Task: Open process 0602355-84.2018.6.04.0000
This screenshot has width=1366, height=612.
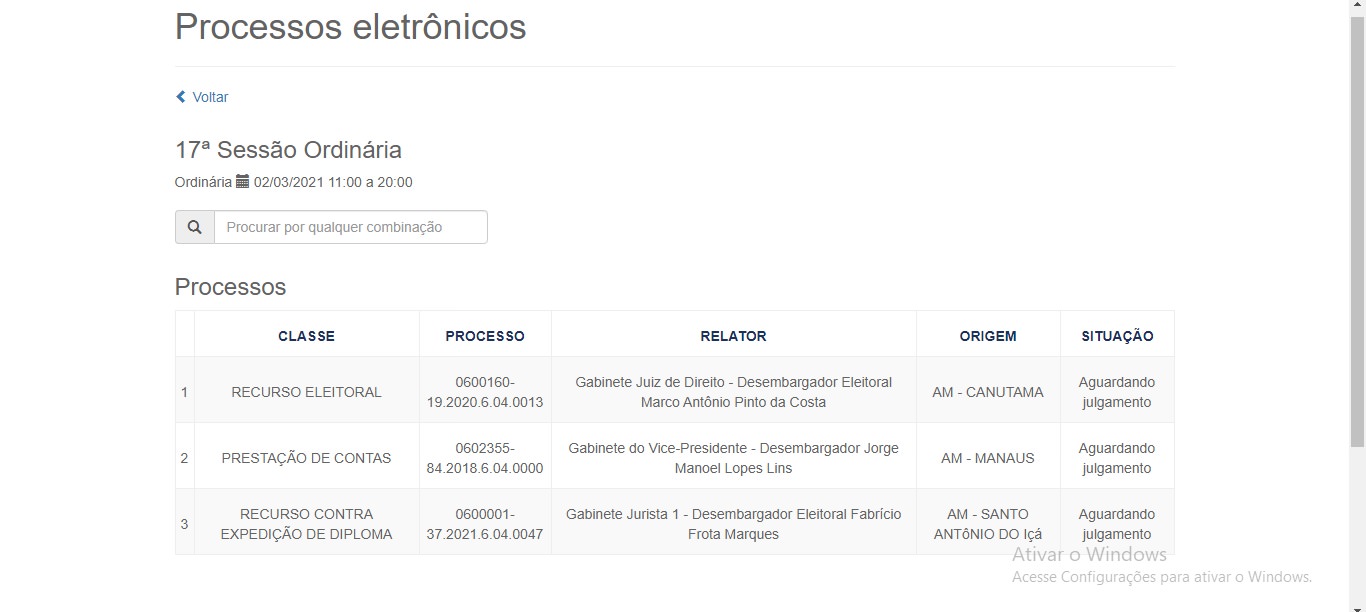Action: pos(485,458)
